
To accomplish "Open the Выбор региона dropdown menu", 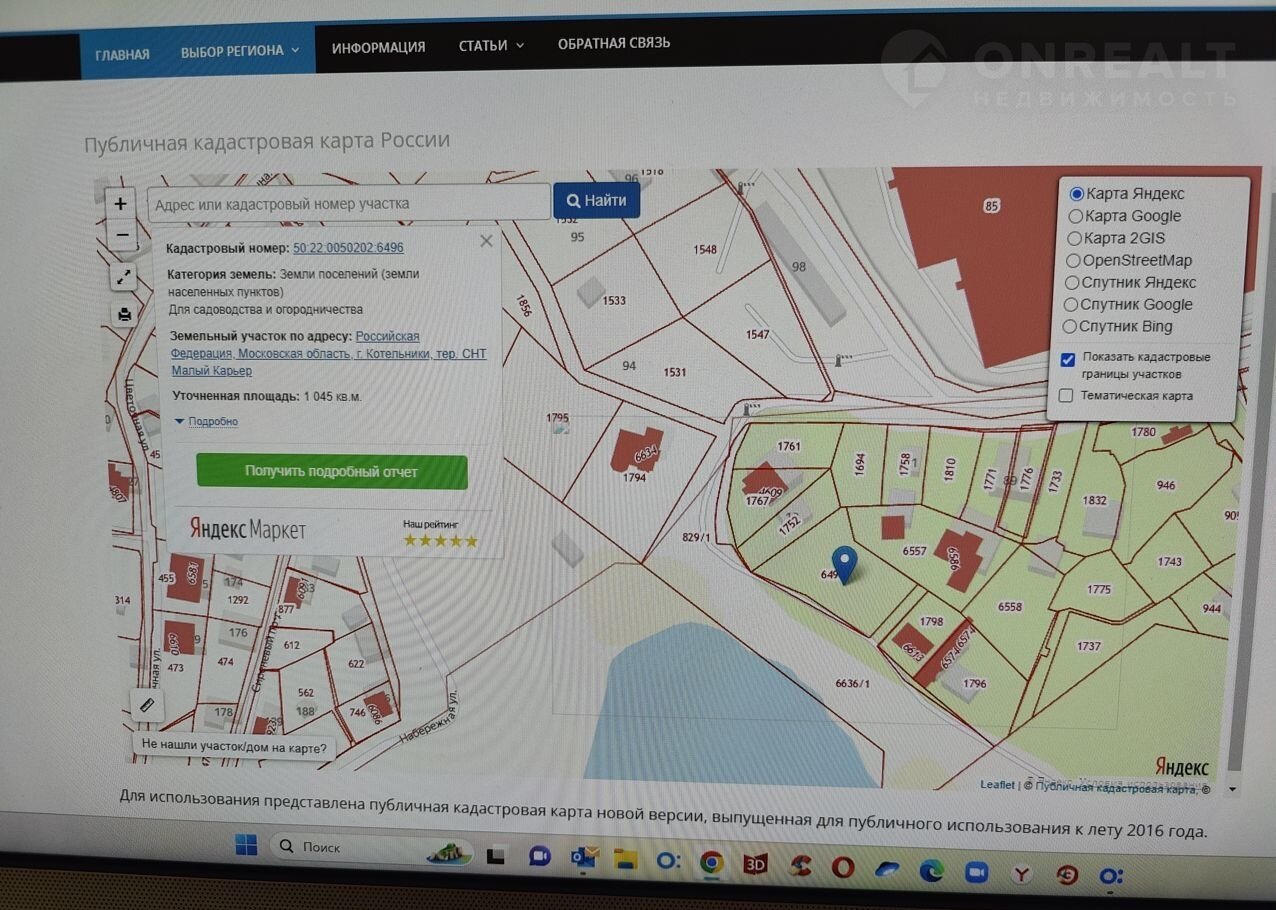I will pyautogui.click(x=240, y=52).
